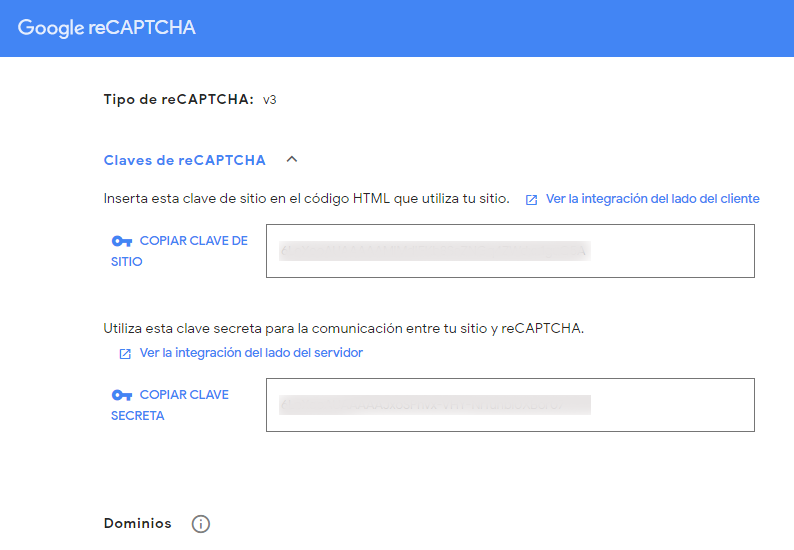Toggle the Claves de reCAPTCHA heading

click(184, 160)
